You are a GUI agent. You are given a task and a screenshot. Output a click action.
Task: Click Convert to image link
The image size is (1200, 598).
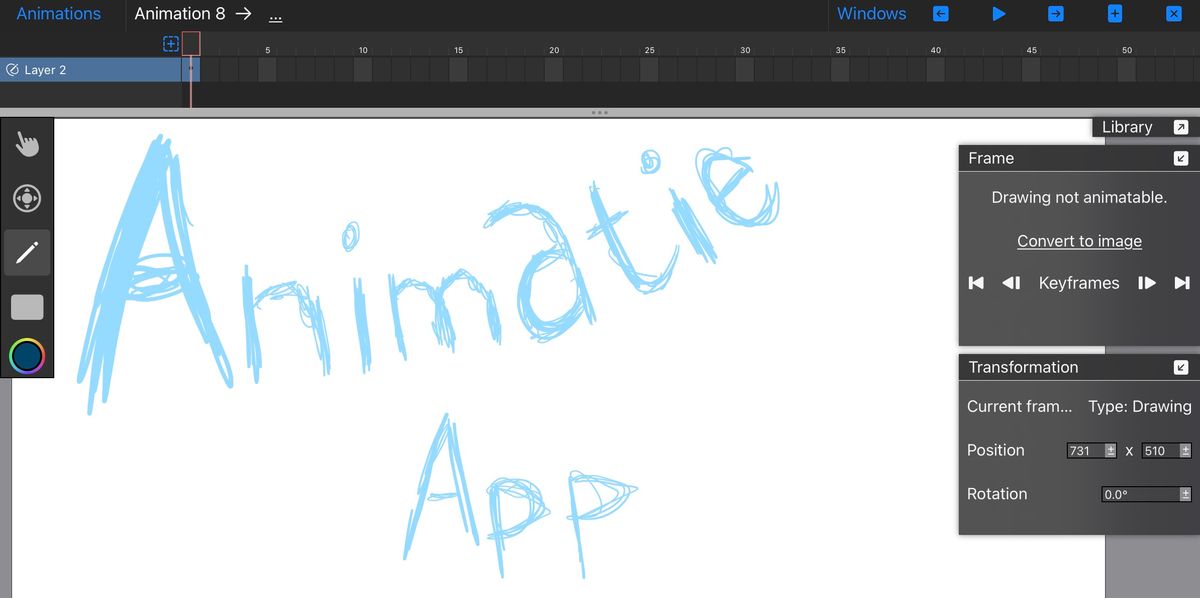(1079, 240)
